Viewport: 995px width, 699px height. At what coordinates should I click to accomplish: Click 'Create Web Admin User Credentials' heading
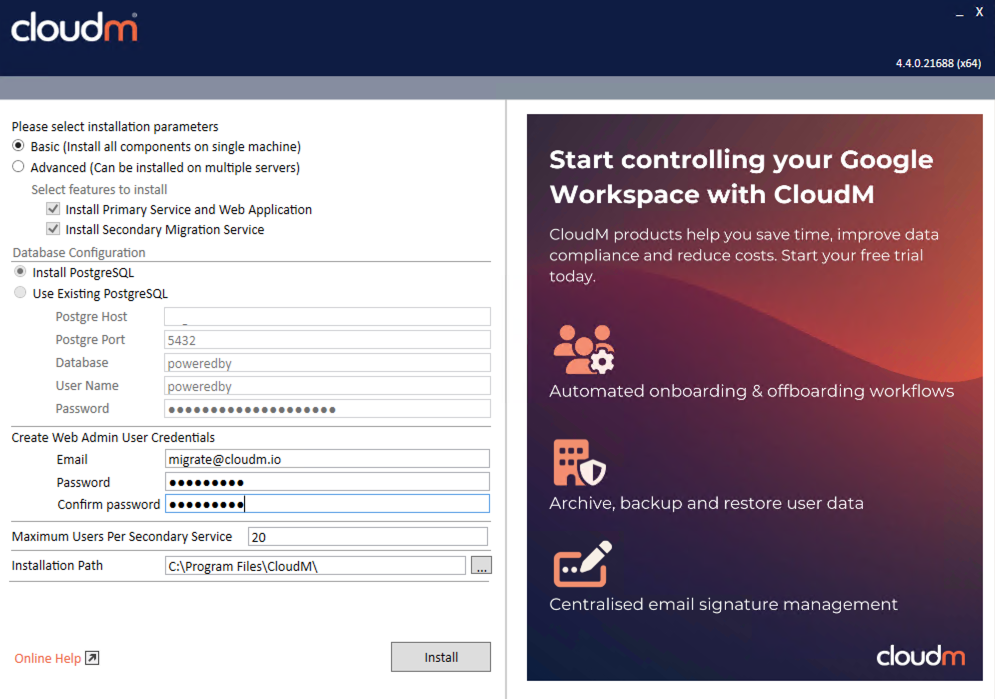pos(113,438)
